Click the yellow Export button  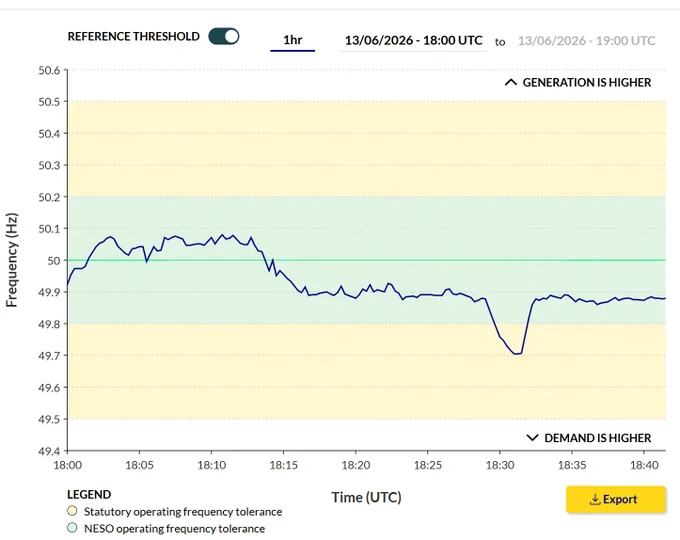pyautogui.click(x=616, y=499)
